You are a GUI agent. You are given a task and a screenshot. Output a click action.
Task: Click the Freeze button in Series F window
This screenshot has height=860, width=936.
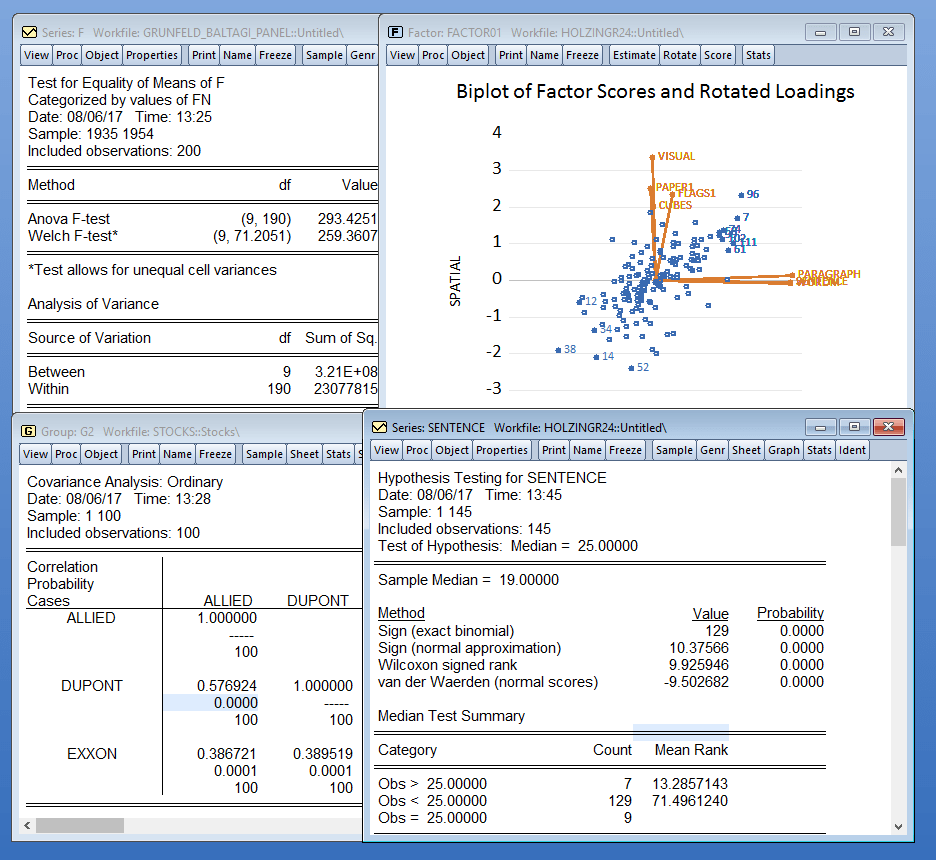(x=275, y=55)
